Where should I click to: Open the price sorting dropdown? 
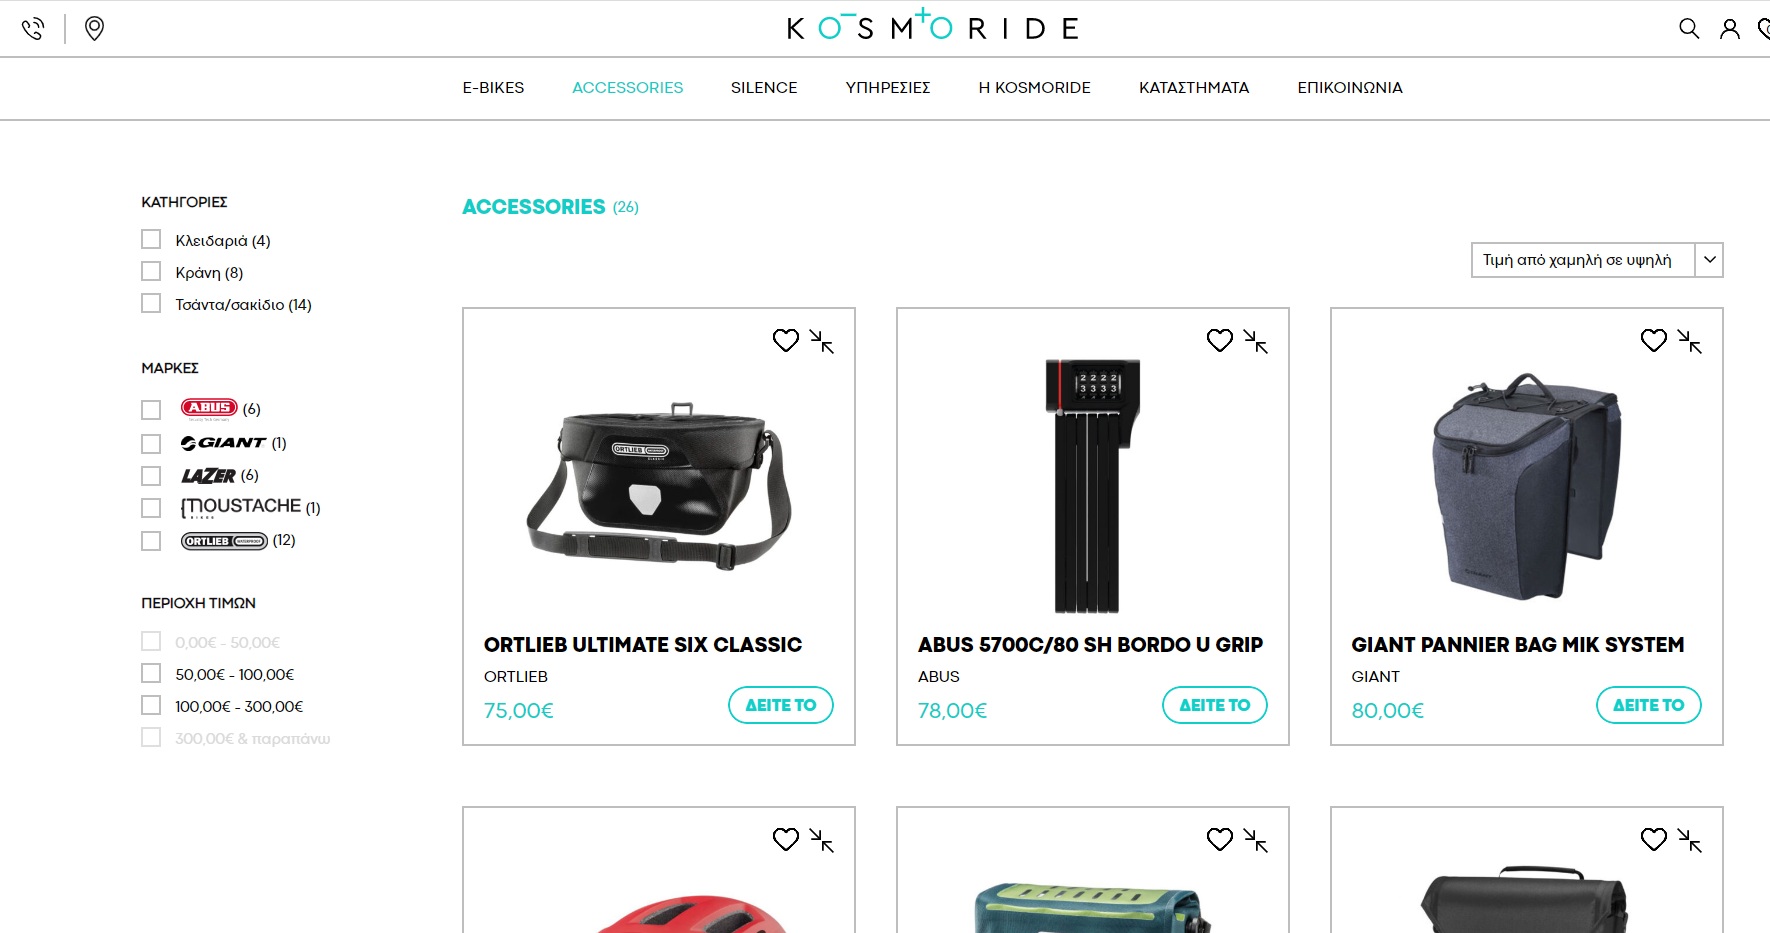pyautogui.click(x=1597, y=260)
